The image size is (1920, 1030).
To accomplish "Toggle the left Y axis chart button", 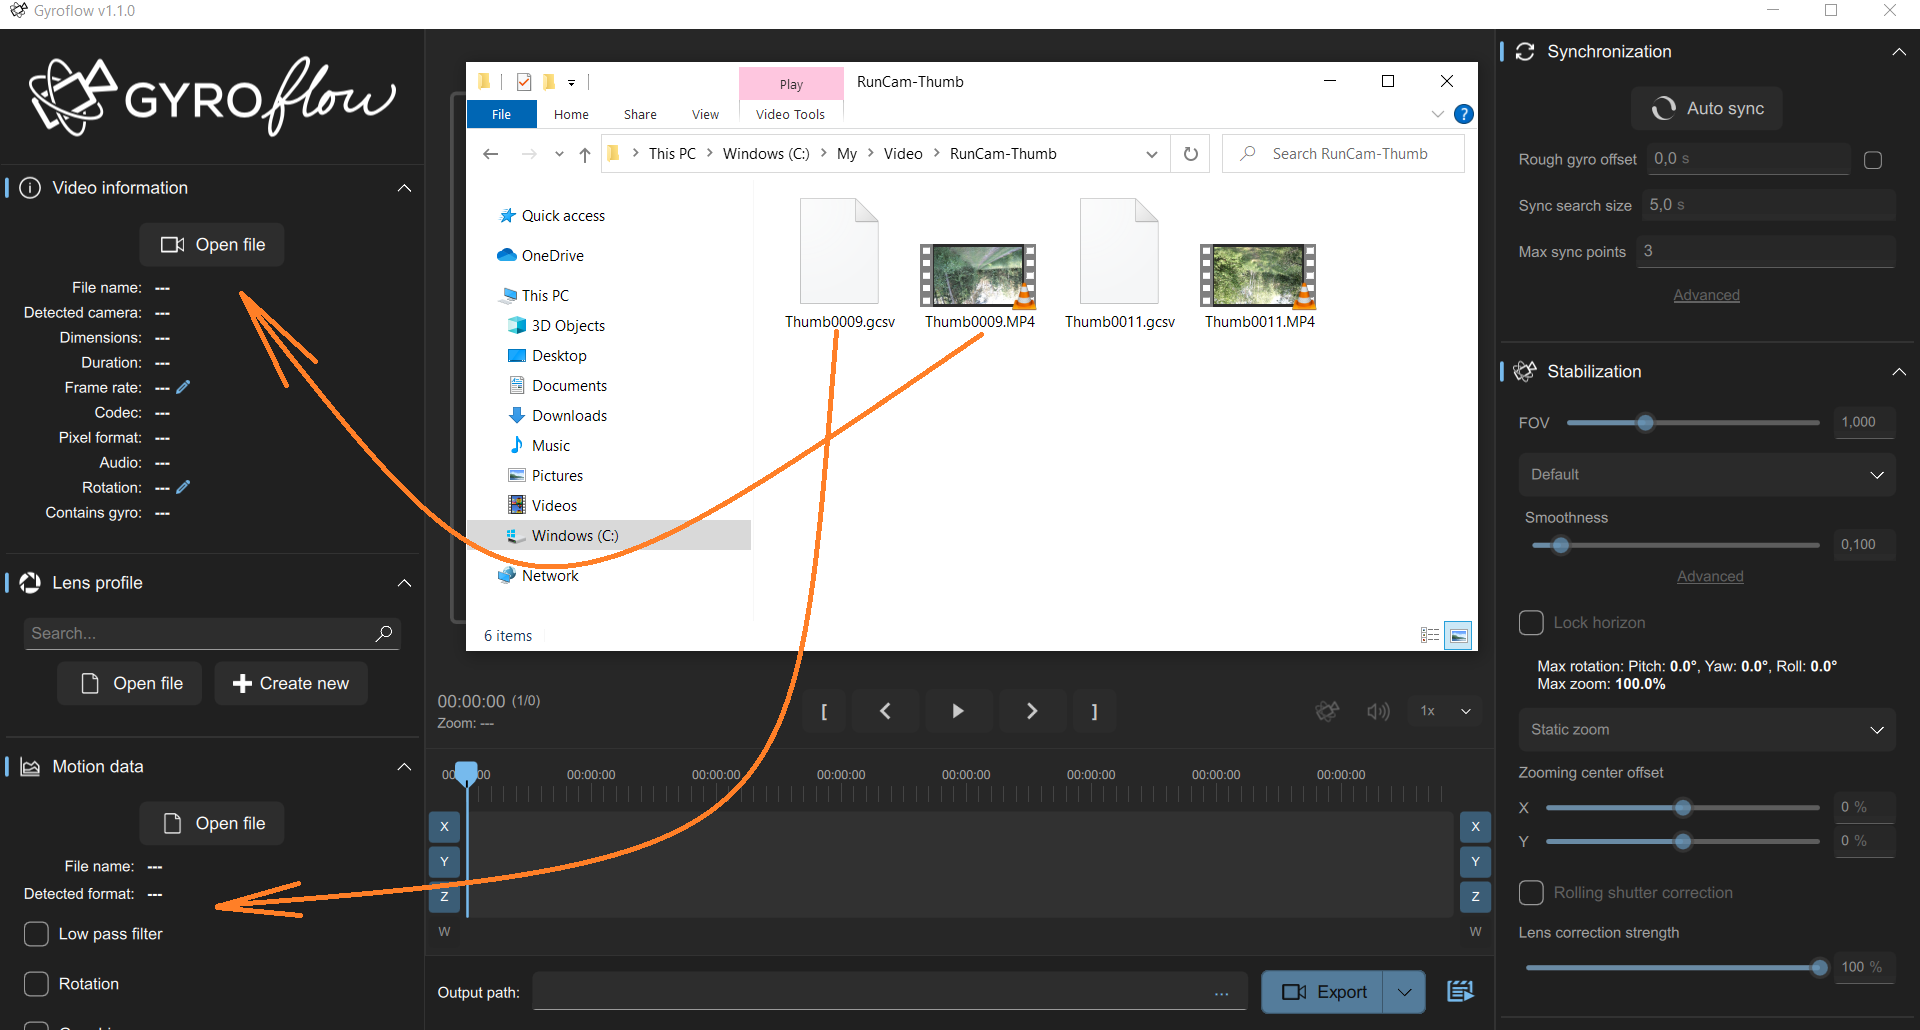I will click(x=444, y=862).
